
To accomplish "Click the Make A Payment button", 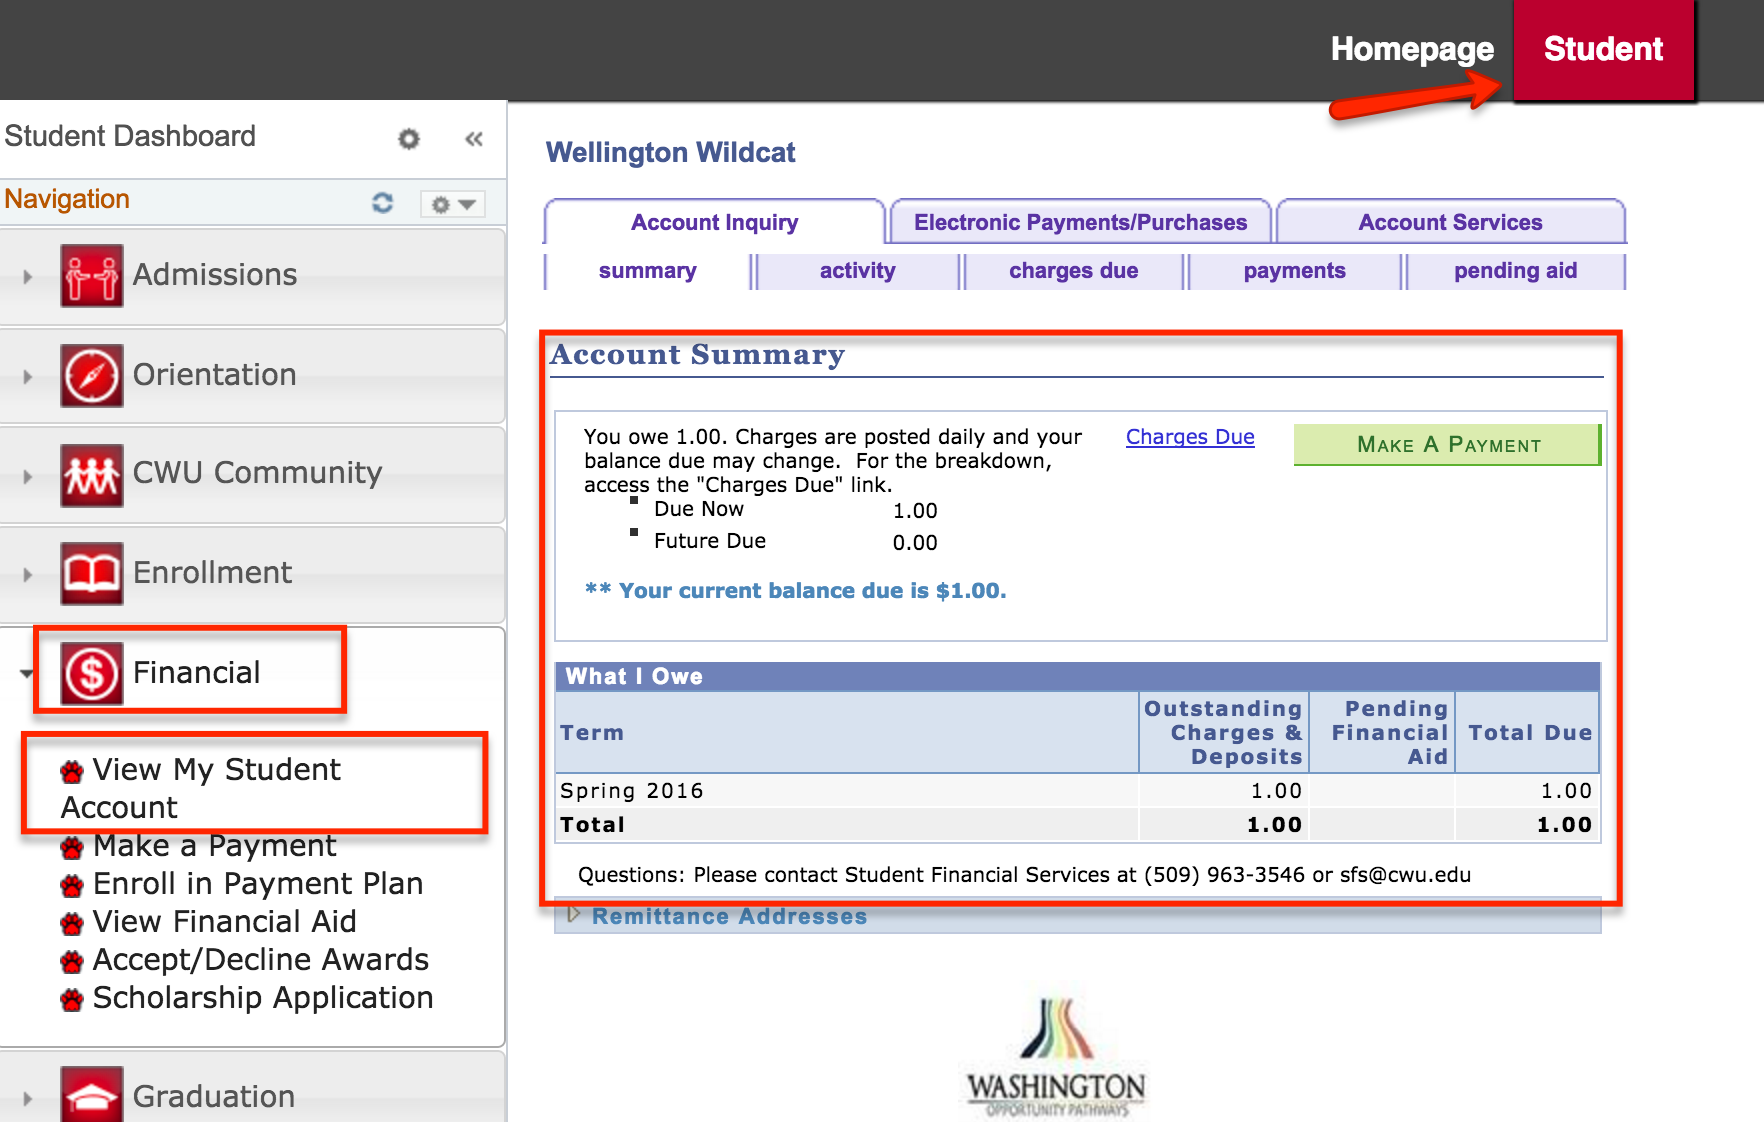I will click(x=1447, y=445).
